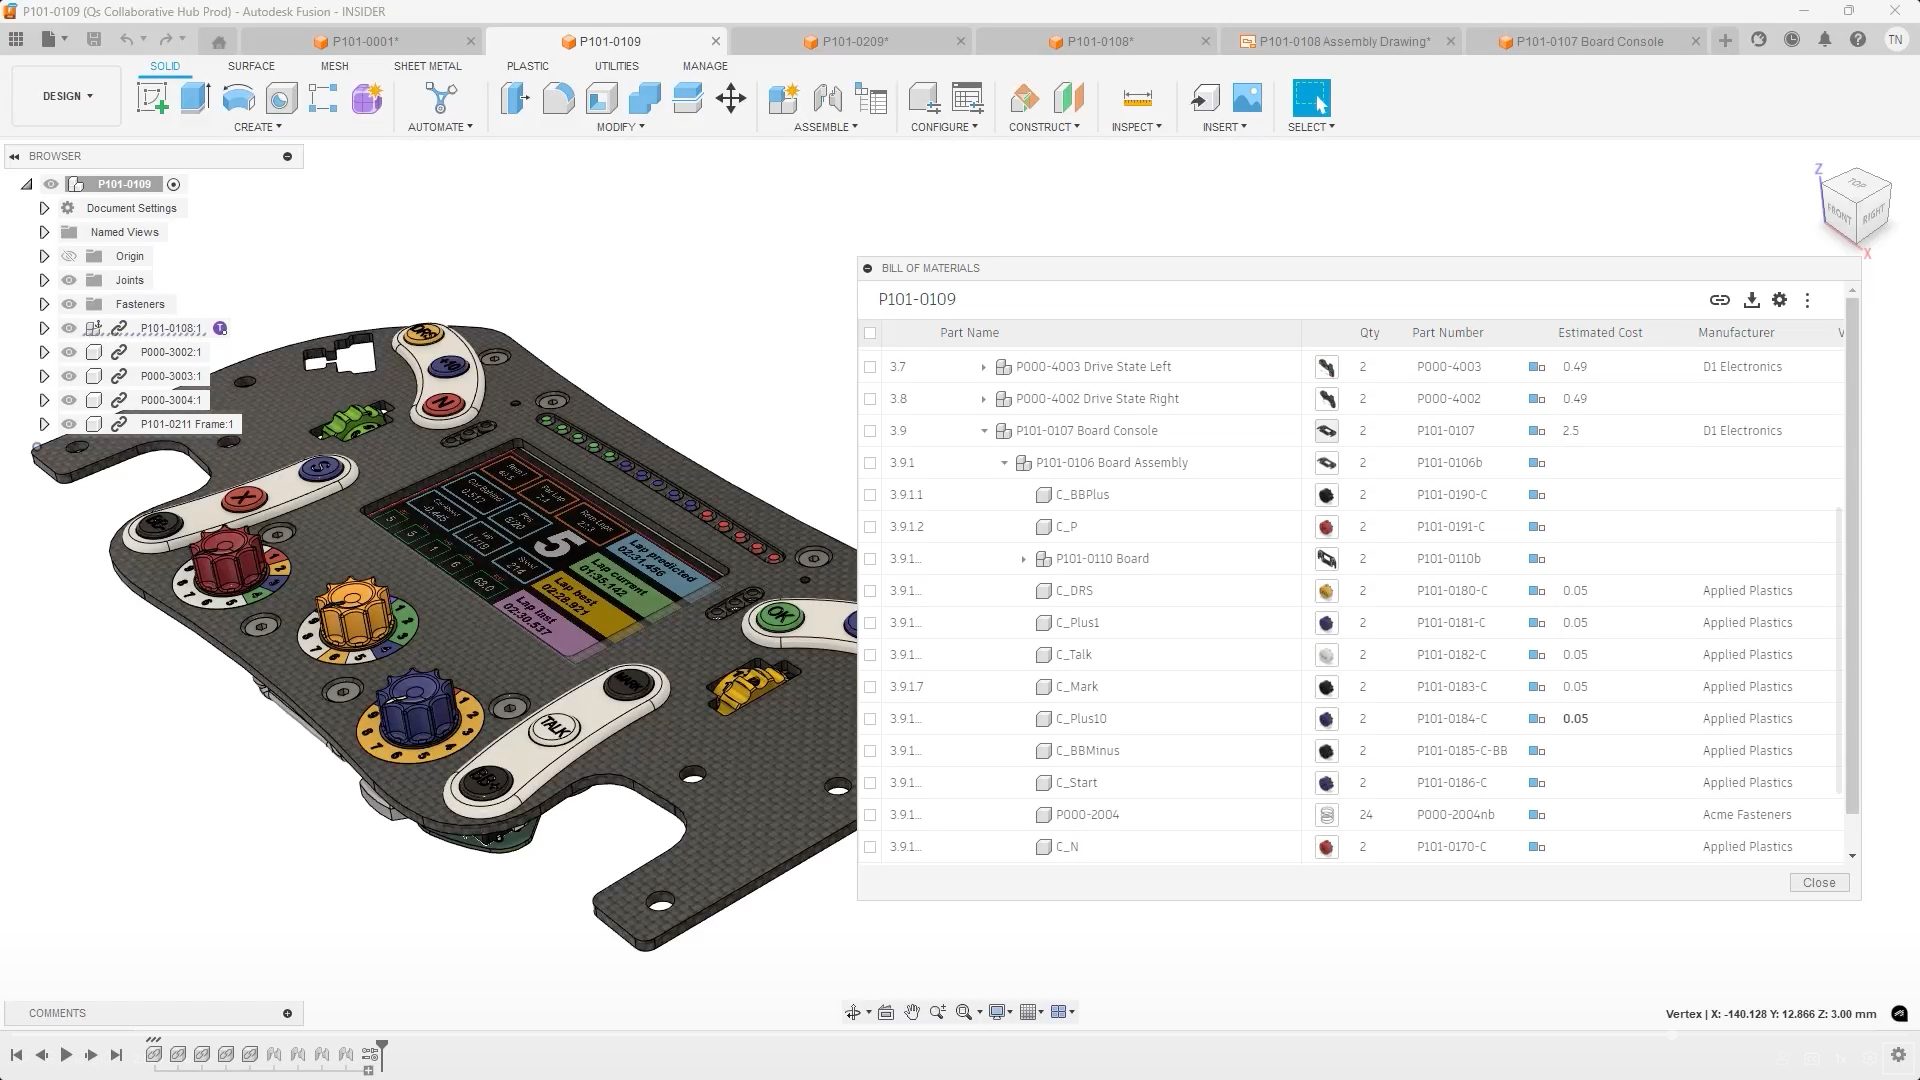Screen dimensions: 1920x1080
Task: Click the Close button in BOM panel
Action: coord(1818,883)
